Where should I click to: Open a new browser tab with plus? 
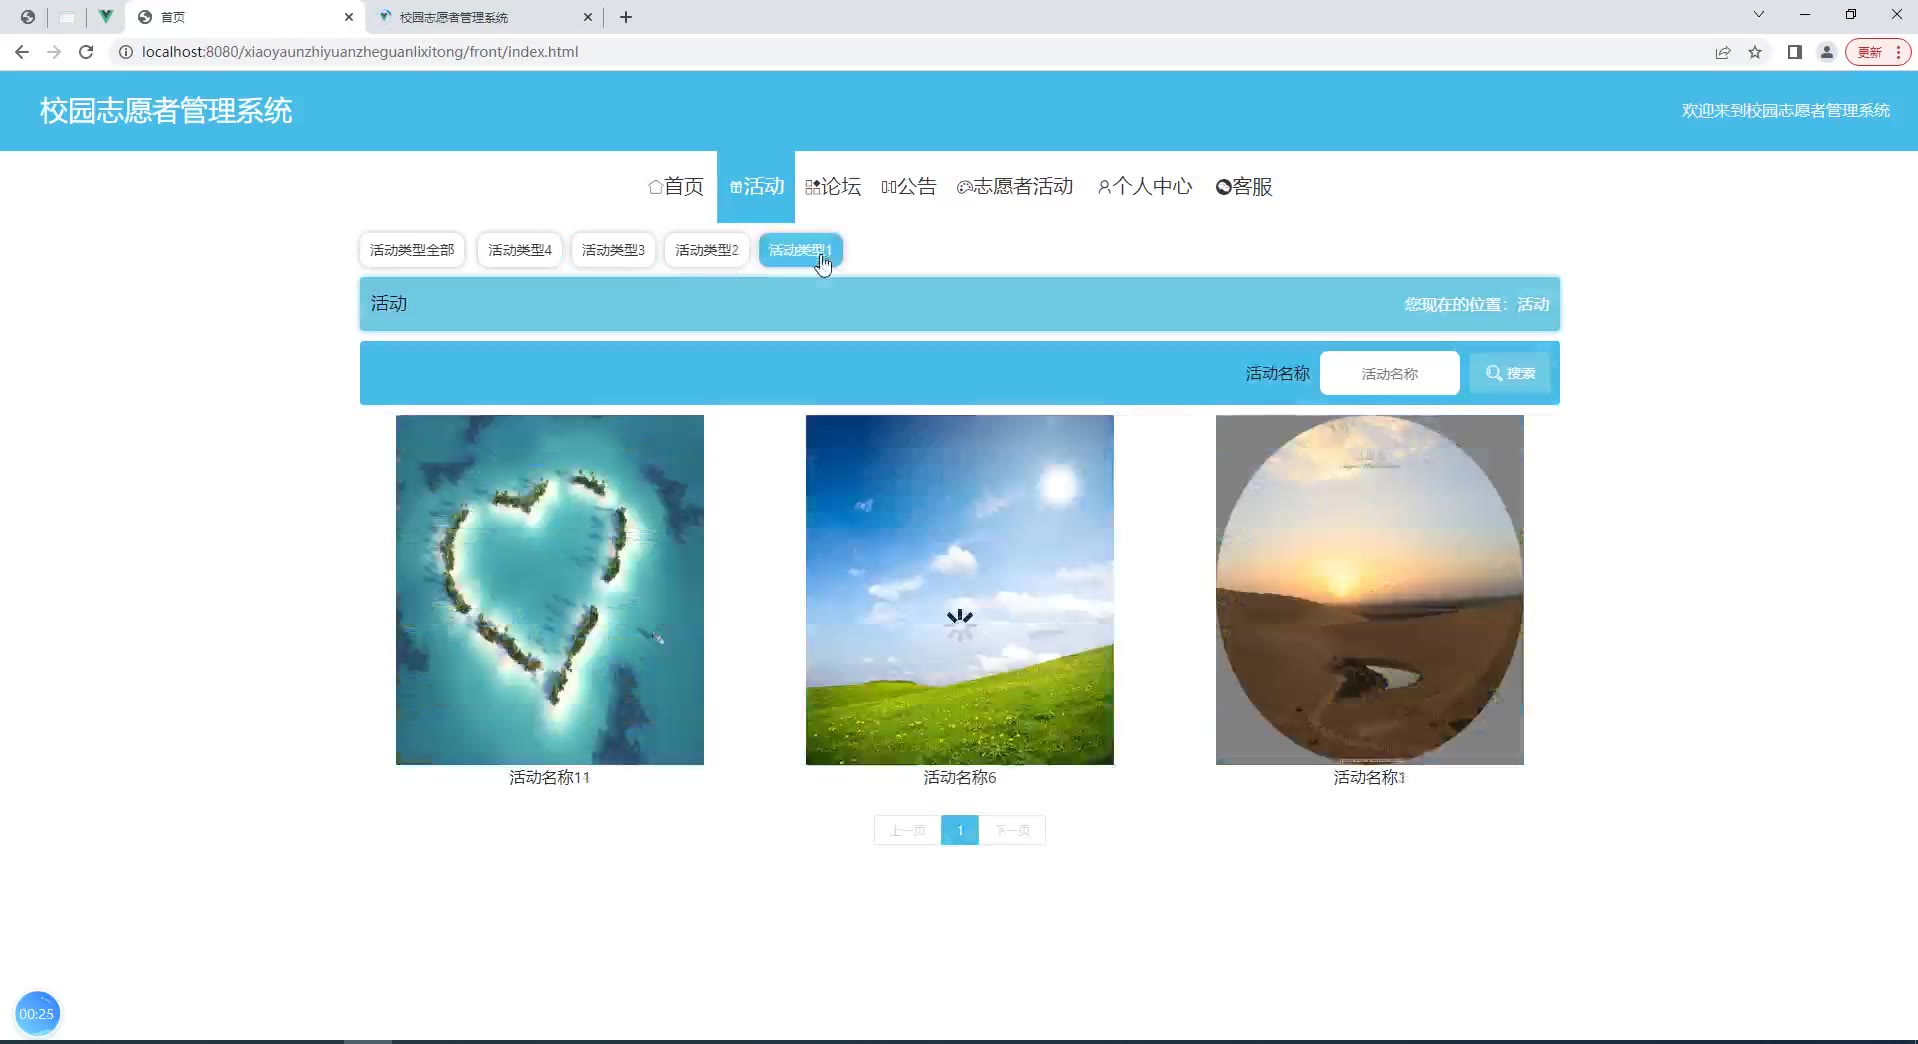(626, 17)
